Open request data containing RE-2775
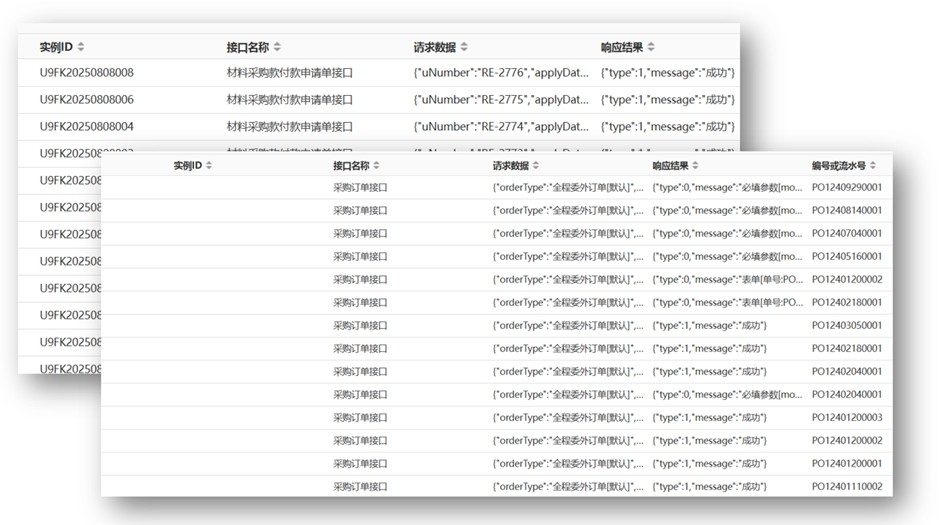The width and height of the screenshot is (940, 525). click(x=501, y=99)
